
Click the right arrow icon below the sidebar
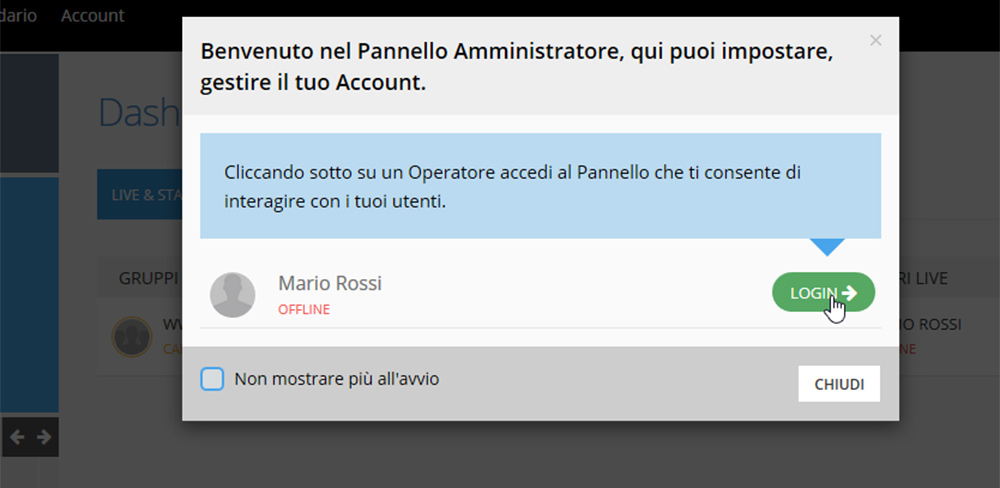44,437
